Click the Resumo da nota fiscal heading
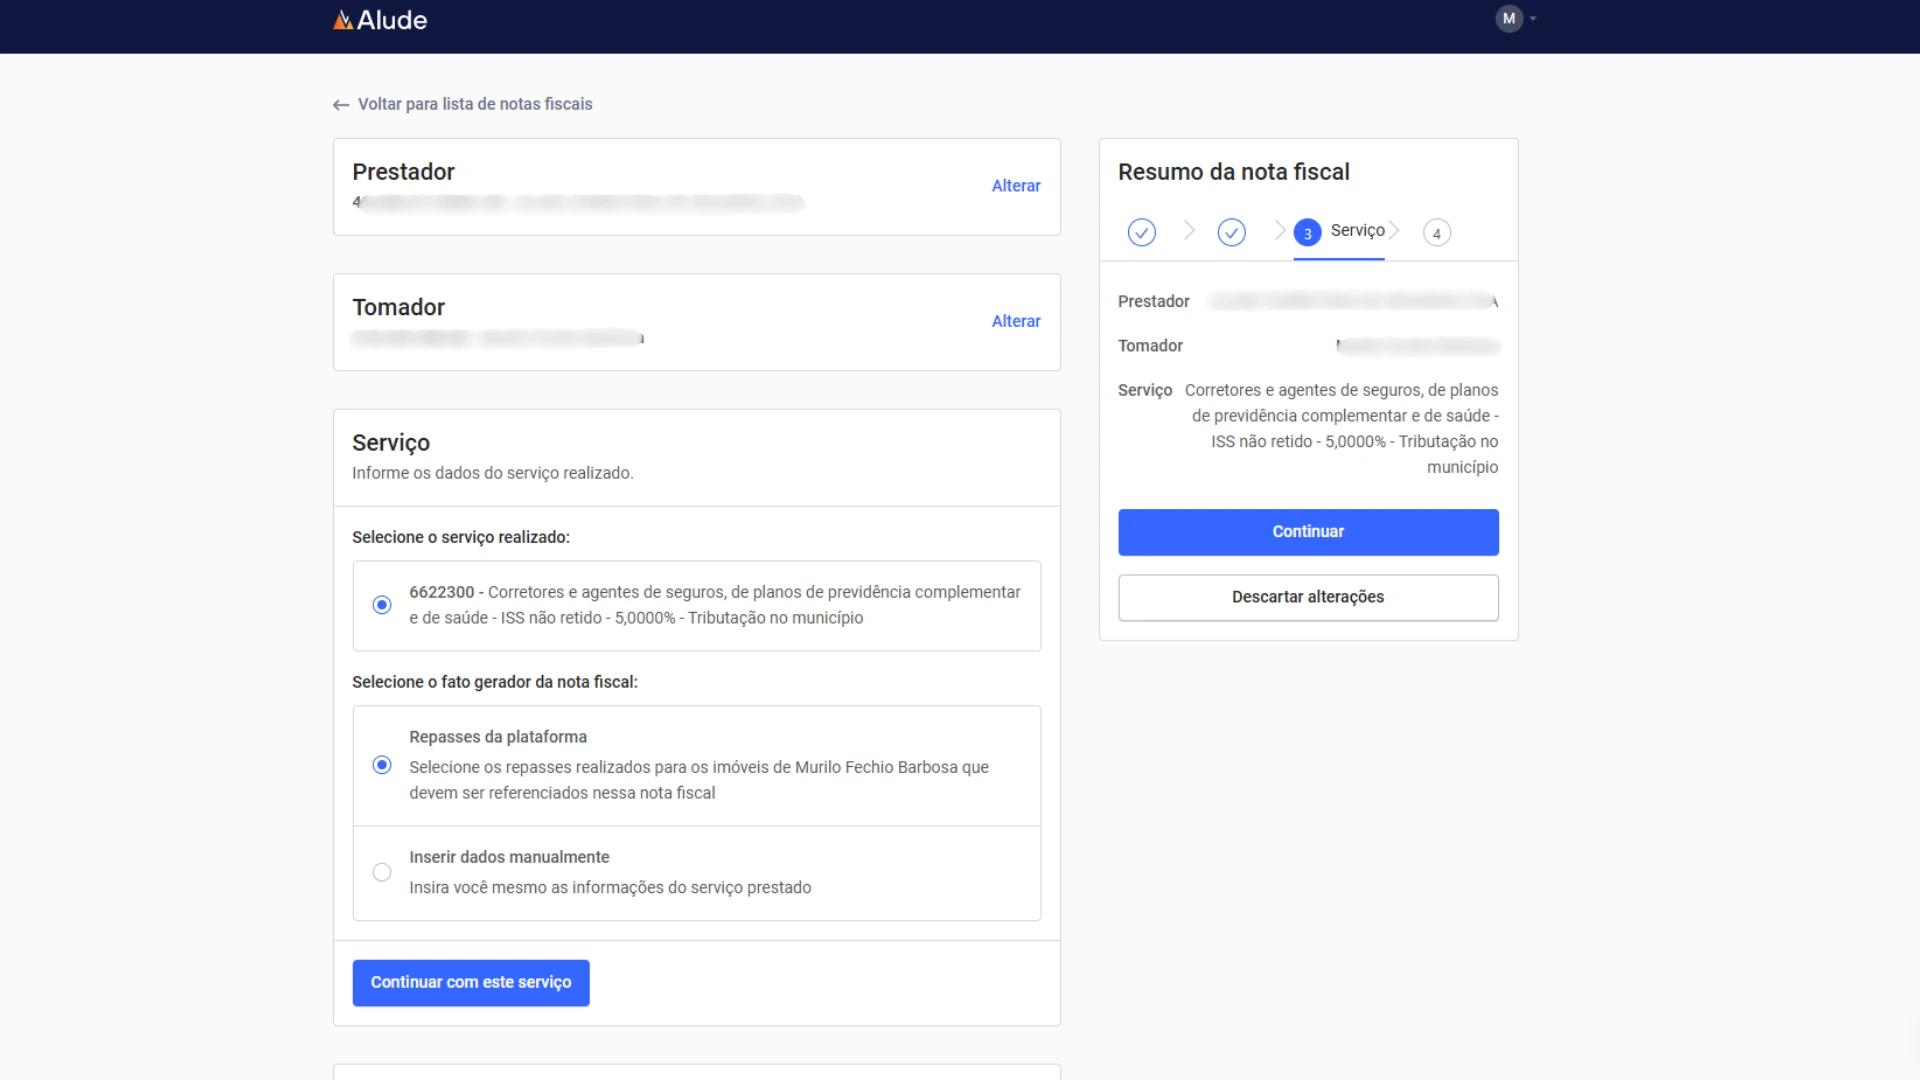Viewport: 1920px width, 1080px height. pyautogui.click(x=1234, y=172)
